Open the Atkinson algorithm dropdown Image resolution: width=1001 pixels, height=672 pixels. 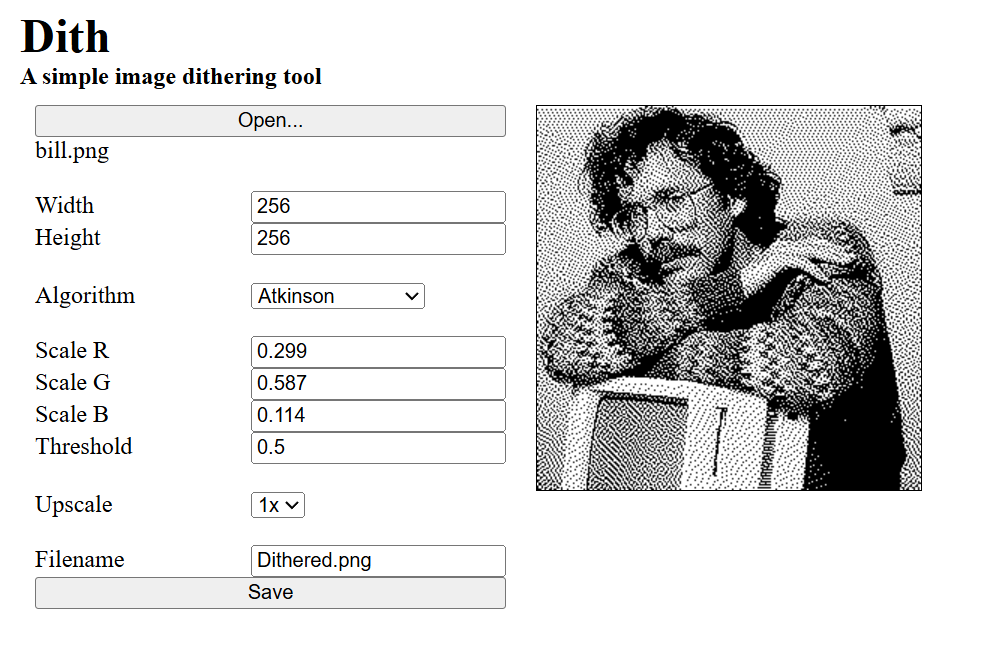tap(338, 296)
